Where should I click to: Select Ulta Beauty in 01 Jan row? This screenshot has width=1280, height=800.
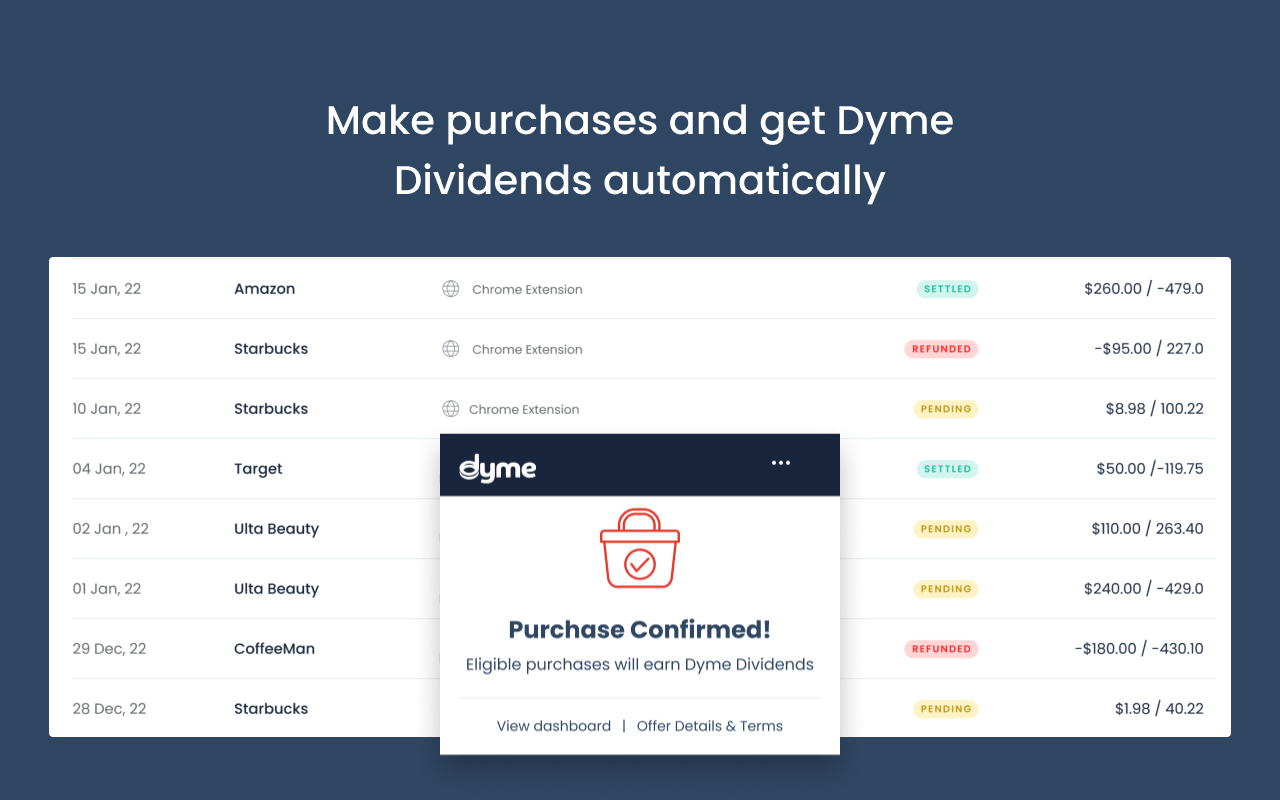(x=276, y=589)
